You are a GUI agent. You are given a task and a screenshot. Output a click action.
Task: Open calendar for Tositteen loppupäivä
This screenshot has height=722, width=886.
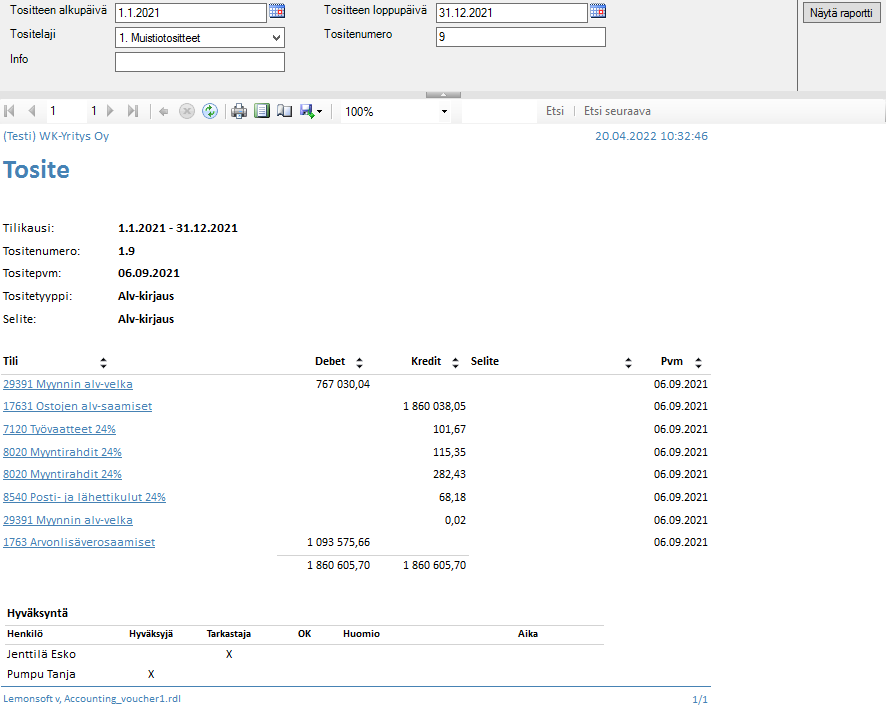pos(598,12)
